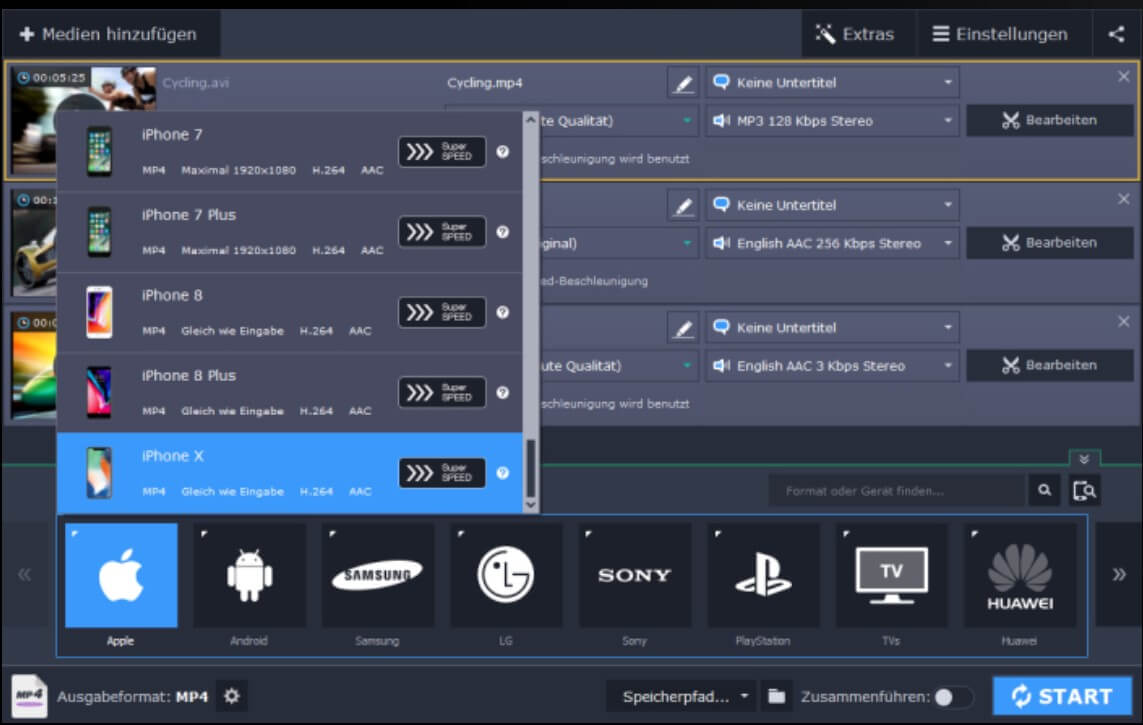Screen dimensions: 1143x725
Task: Click preset list scroll up arrow
Action: [531, 119]
